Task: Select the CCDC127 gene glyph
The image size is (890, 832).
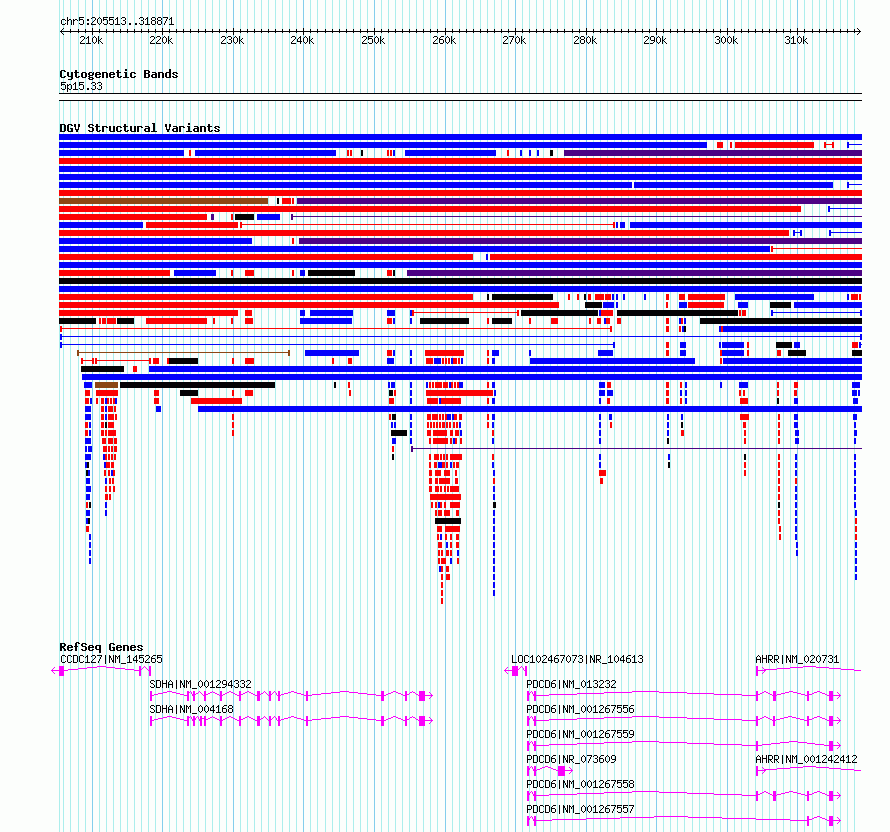Action: point(101,671)
